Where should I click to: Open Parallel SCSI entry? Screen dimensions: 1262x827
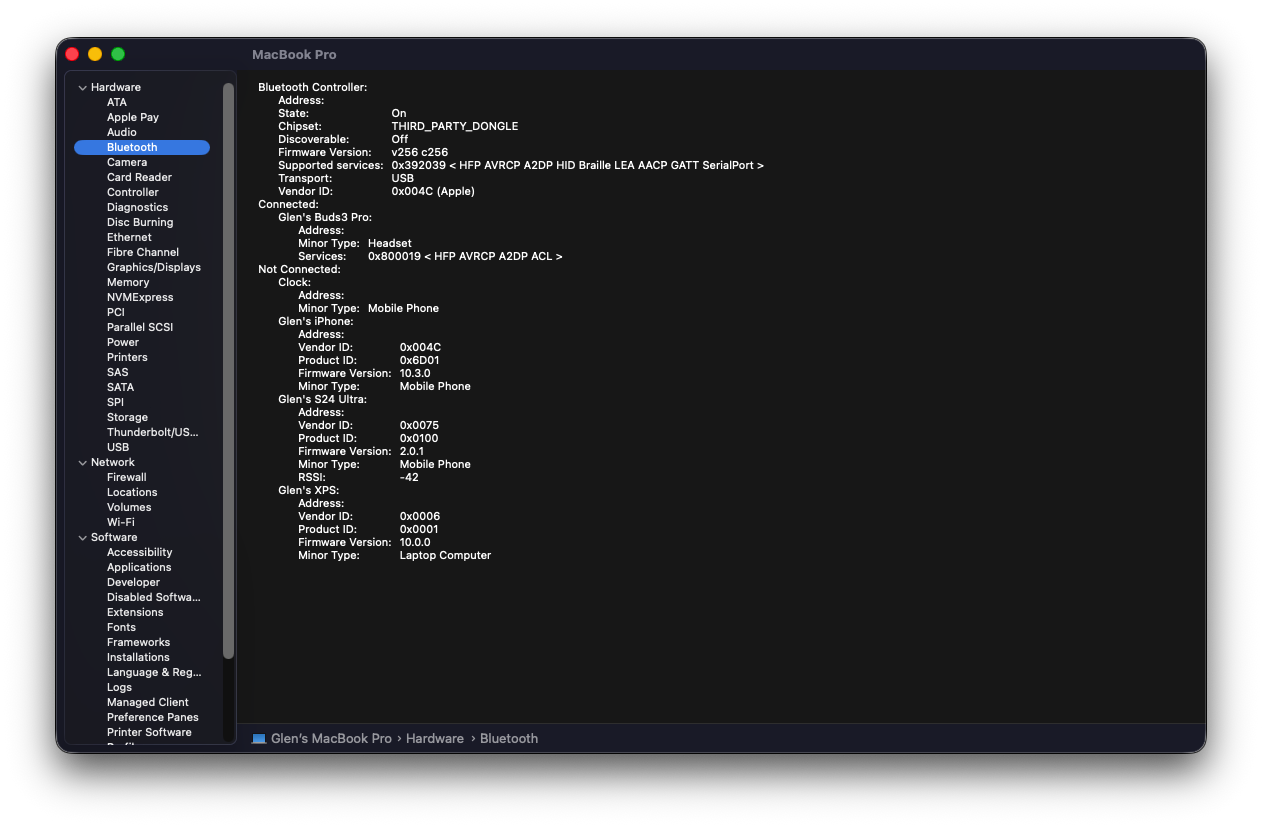[140, 327]
